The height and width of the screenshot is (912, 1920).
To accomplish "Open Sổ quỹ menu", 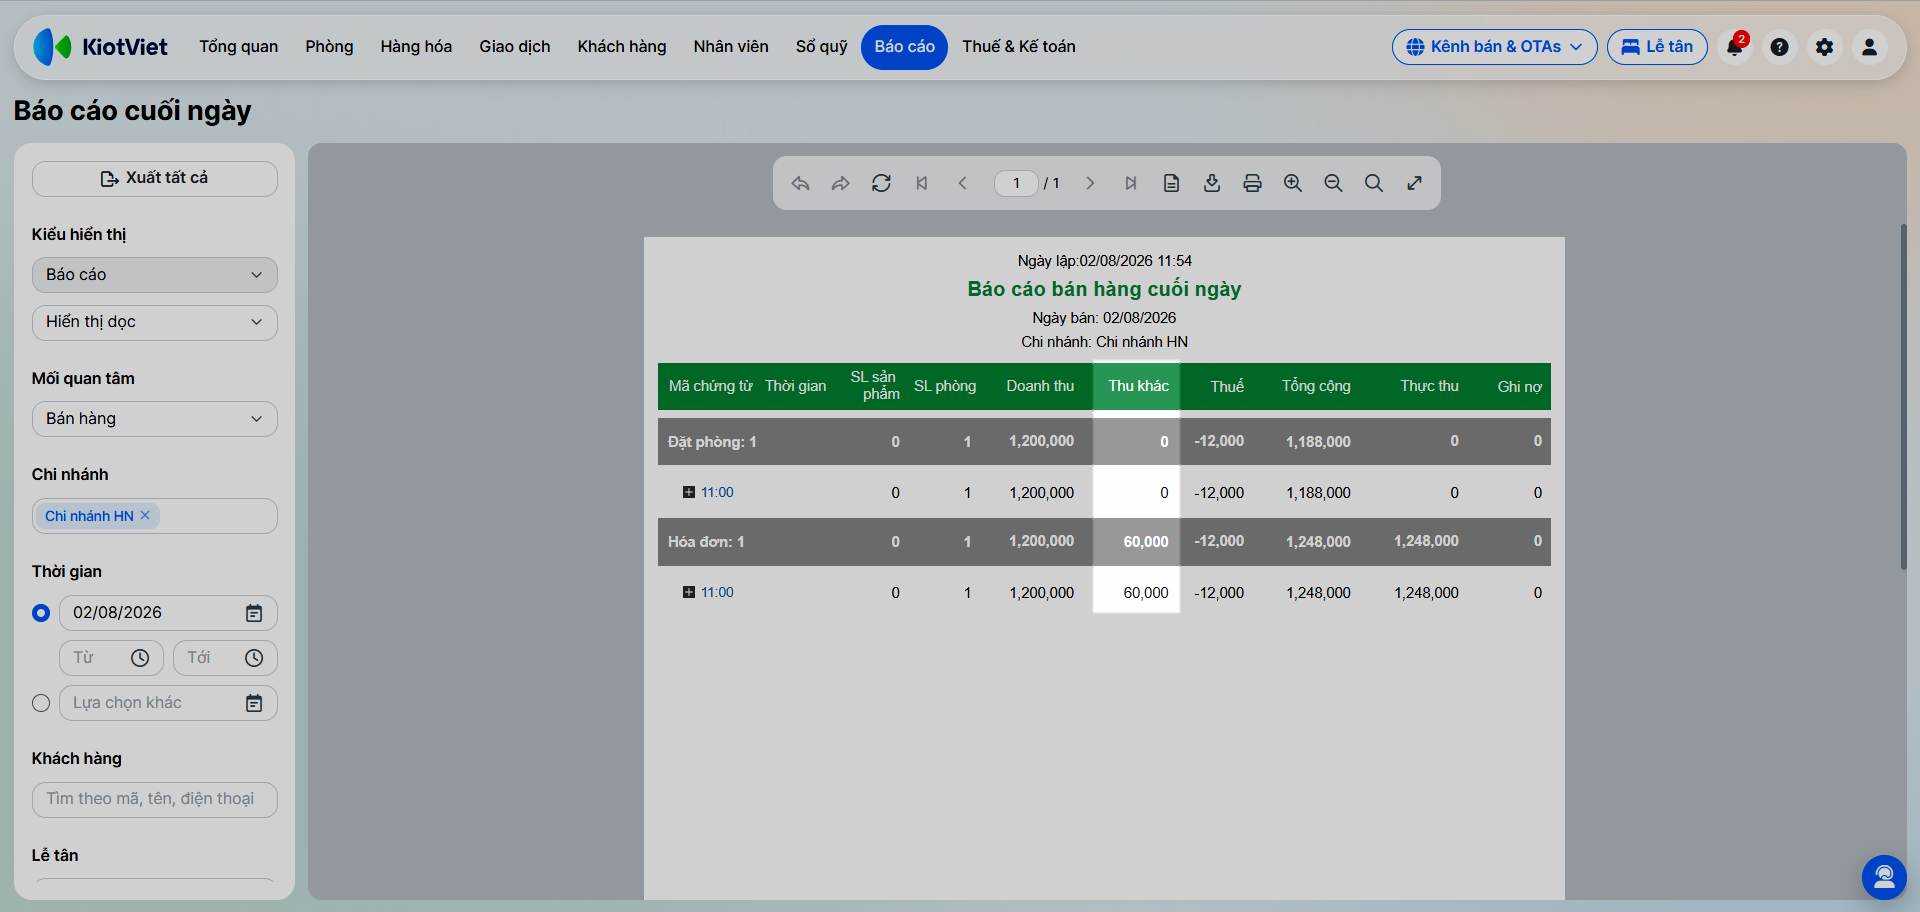I will [821, 47].
